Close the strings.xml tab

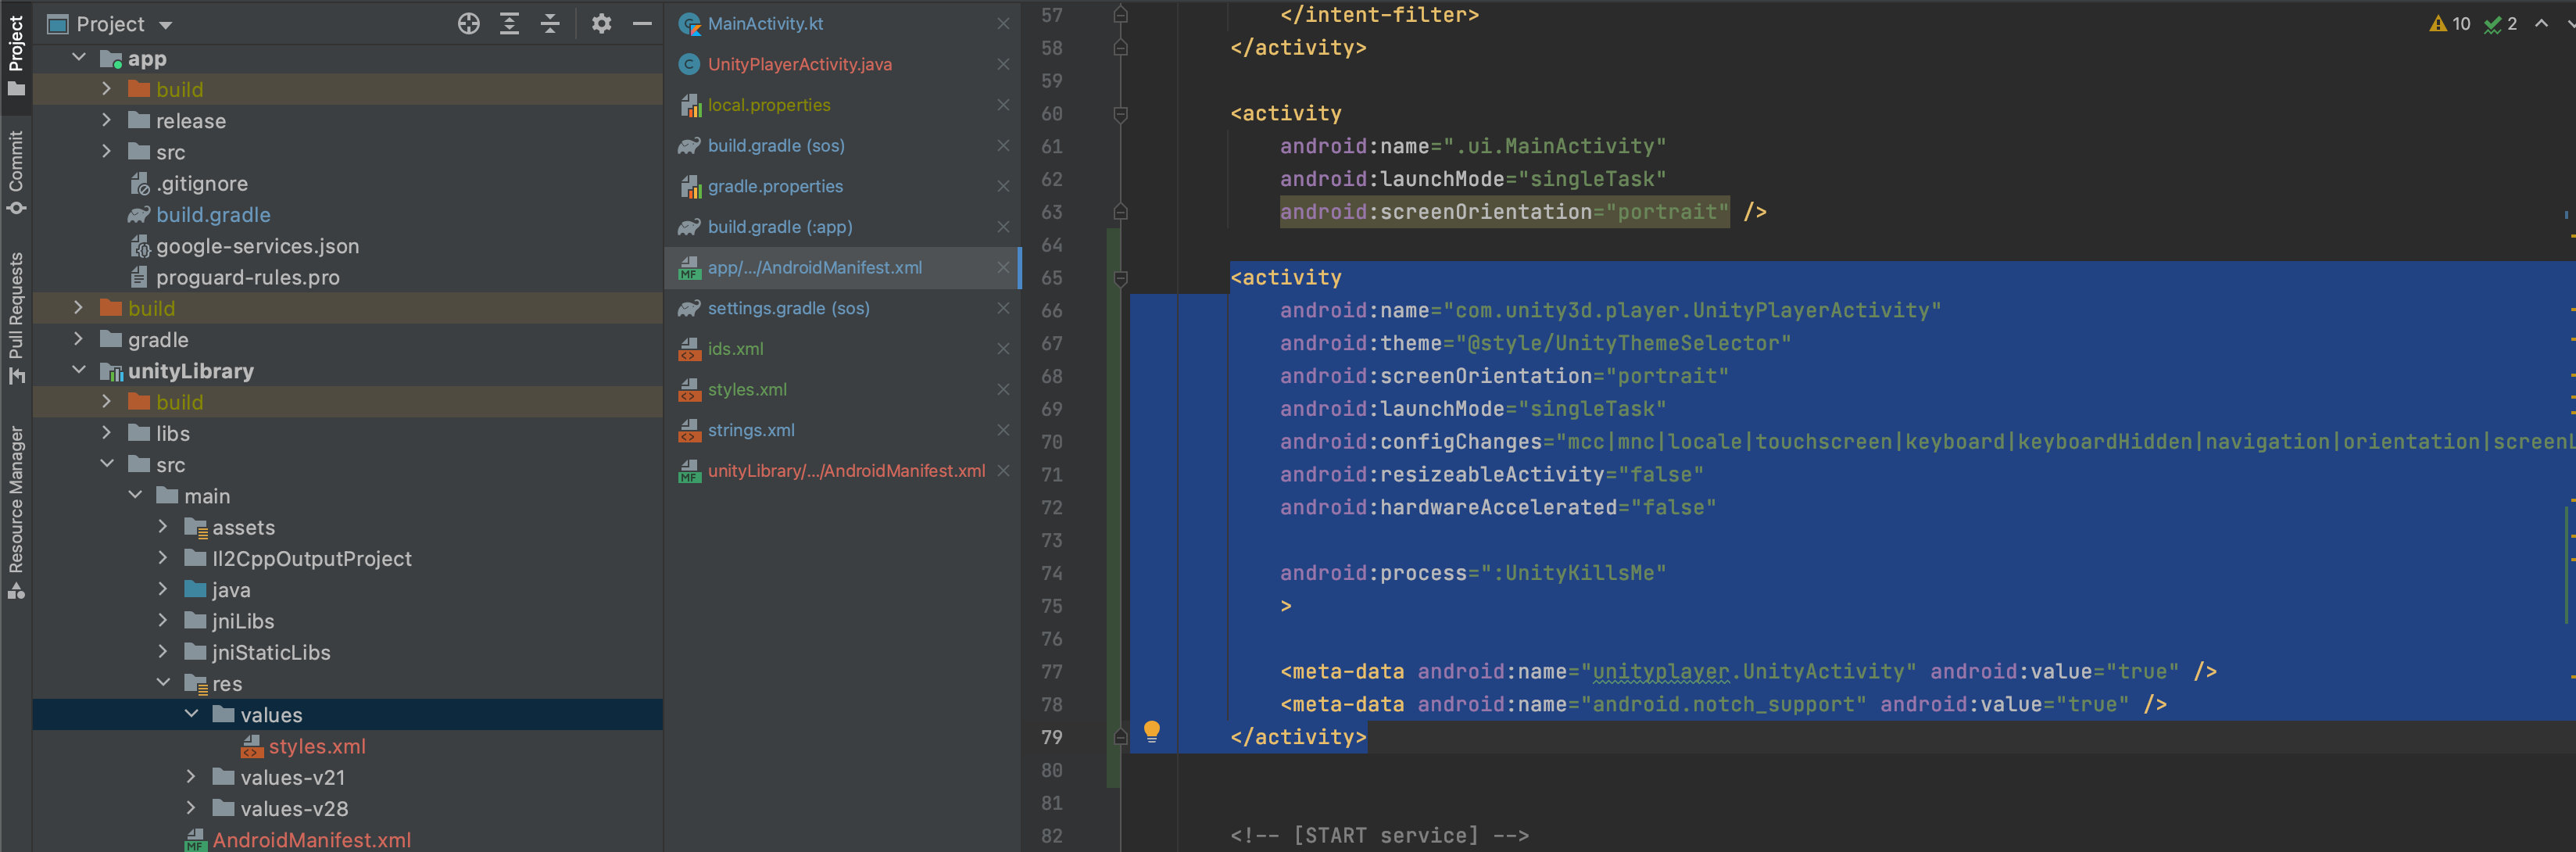pyautogui.click(x=1002, y=430)
